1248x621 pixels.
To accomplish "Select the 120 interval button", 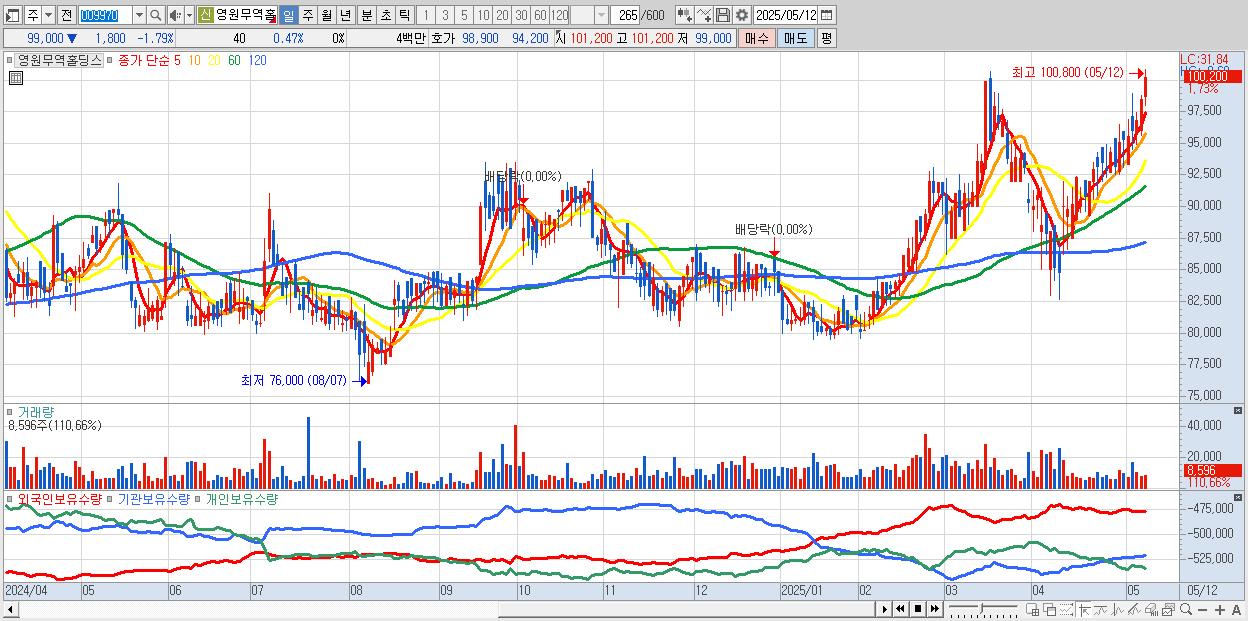I will 560,15.
